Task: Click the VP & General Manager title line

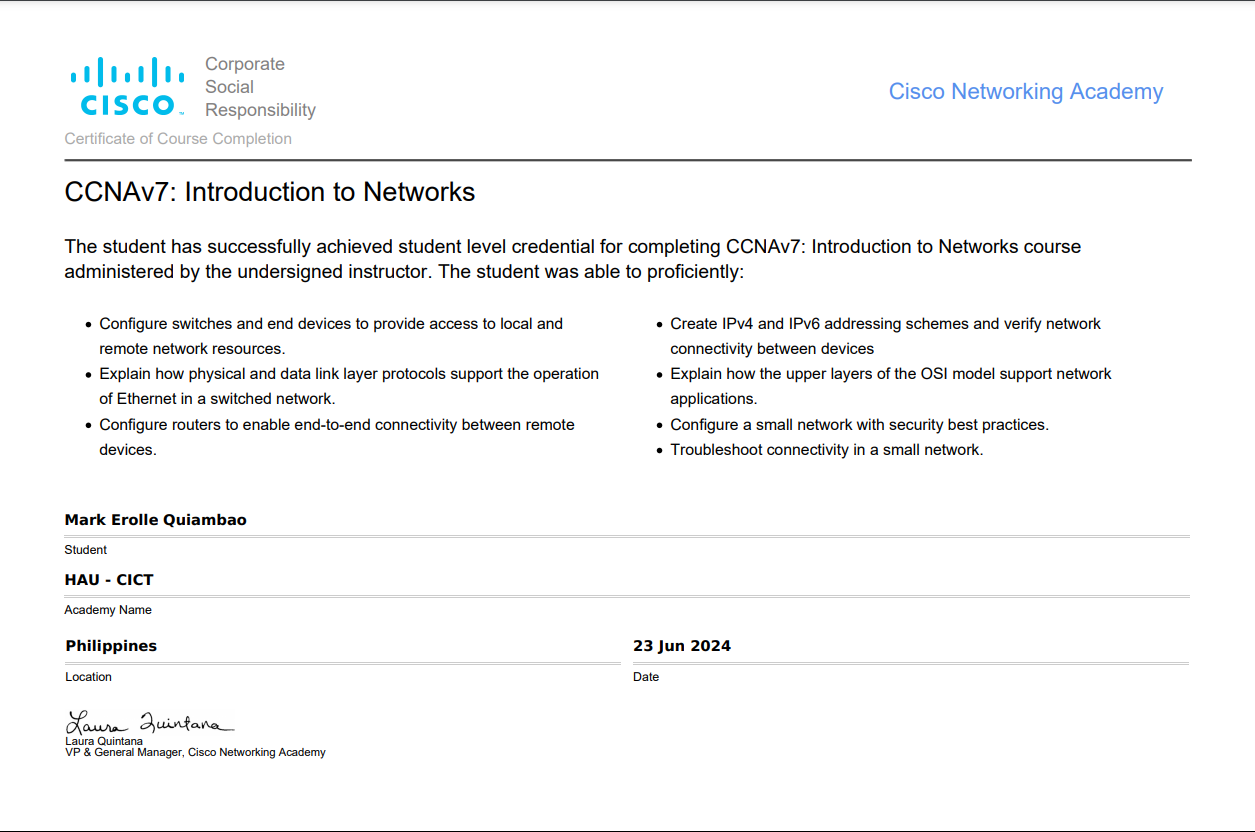Action: pyautogui.click(x=195, y=752)
